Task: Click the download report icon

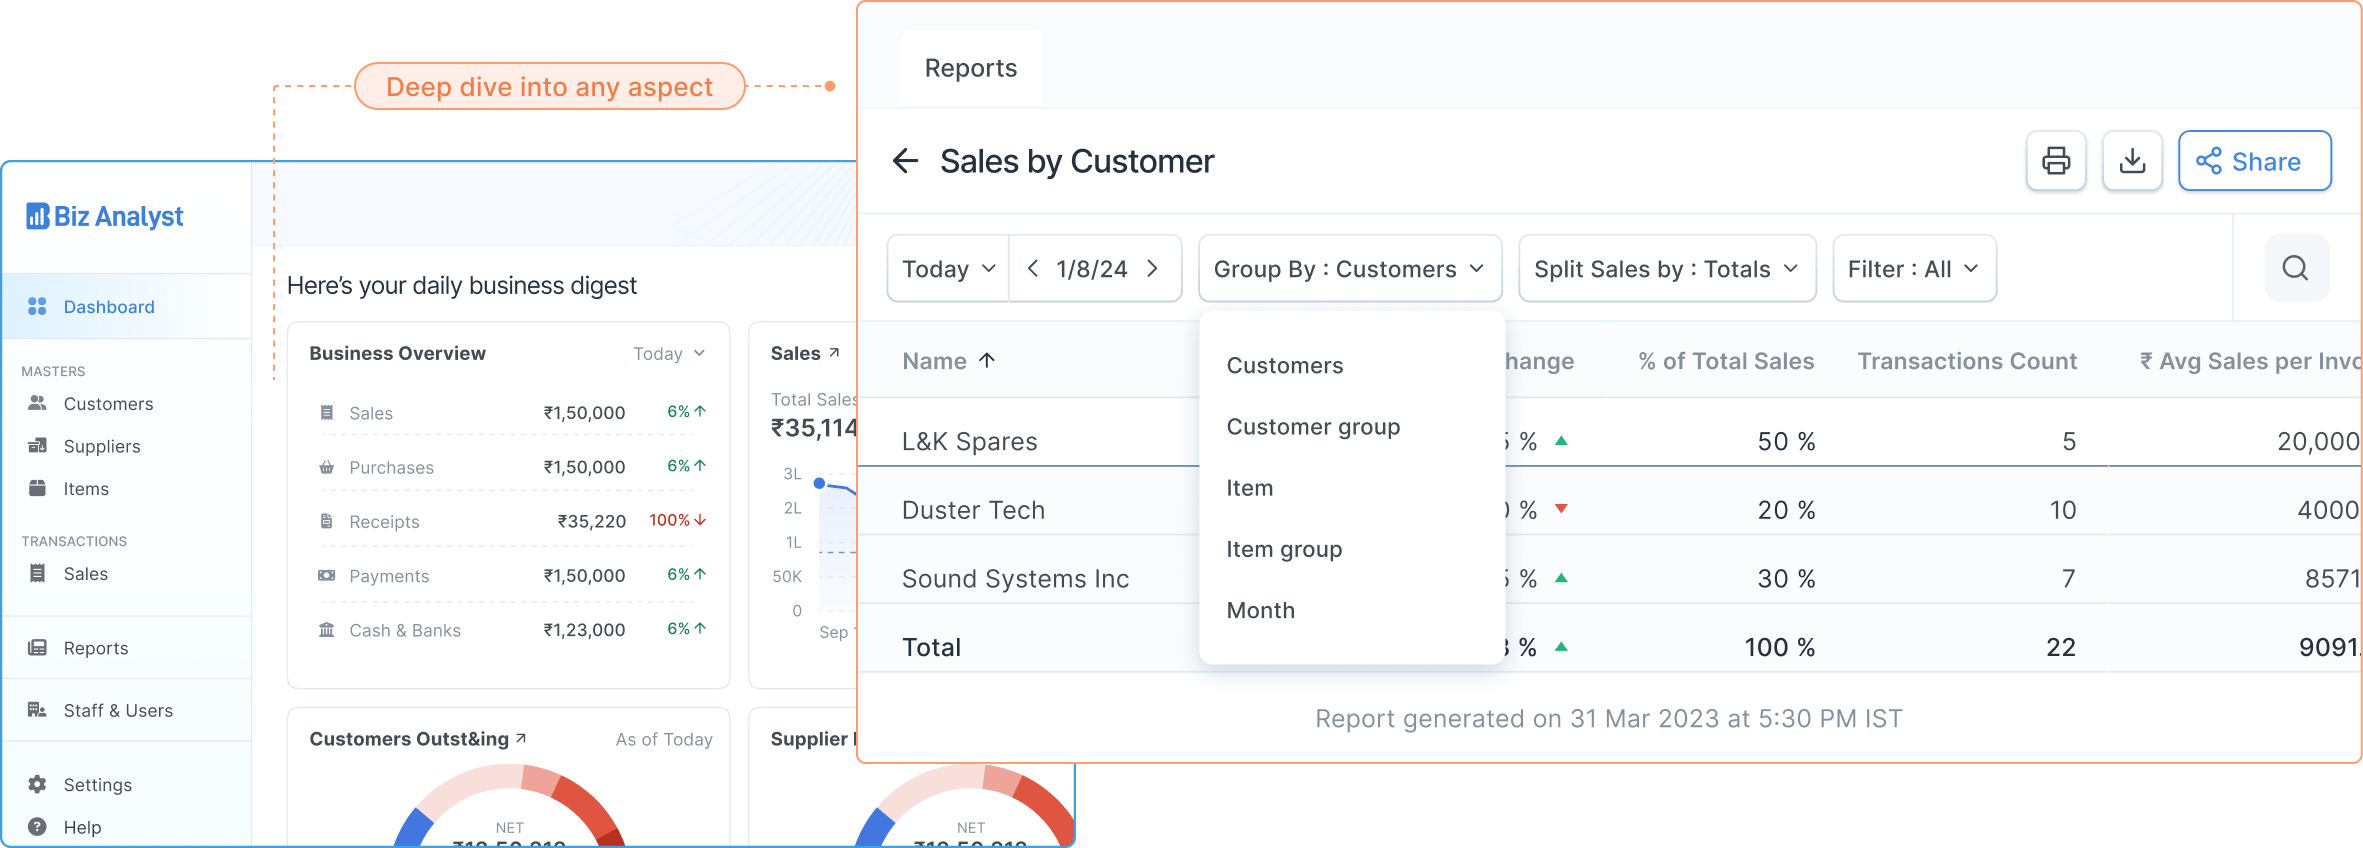Action: pos(2132,161)
